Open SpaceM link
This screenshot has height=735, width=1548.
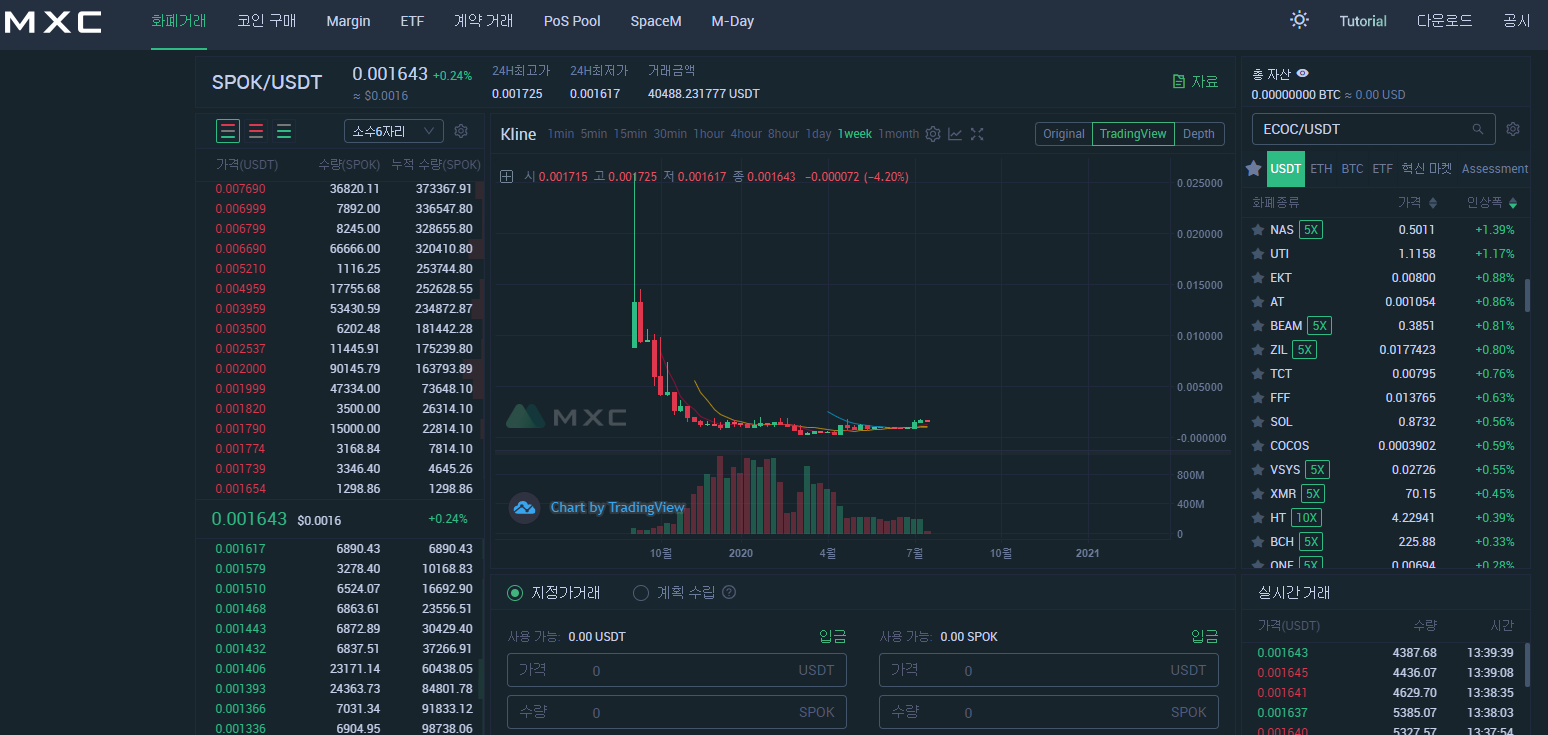[x=656, y=21]
